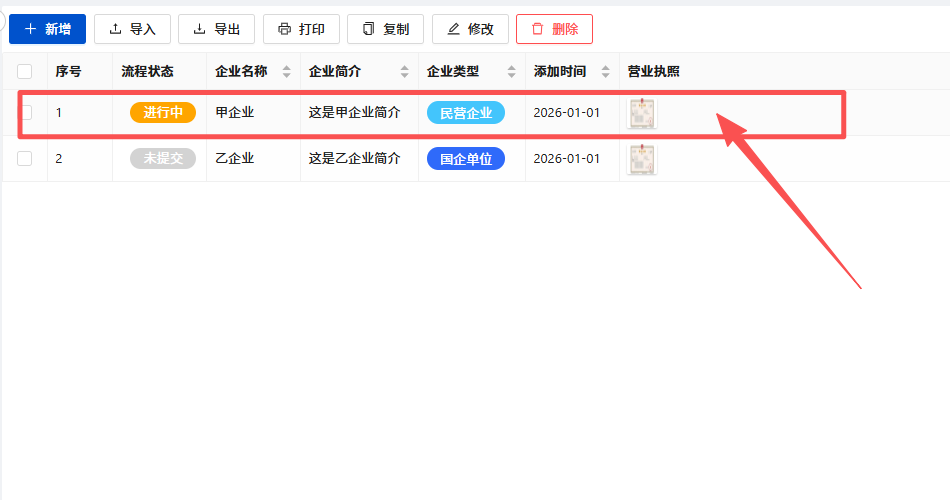Screen dimensions: 950x500
Task: Check the row for 甲企业
Action: 27,113
